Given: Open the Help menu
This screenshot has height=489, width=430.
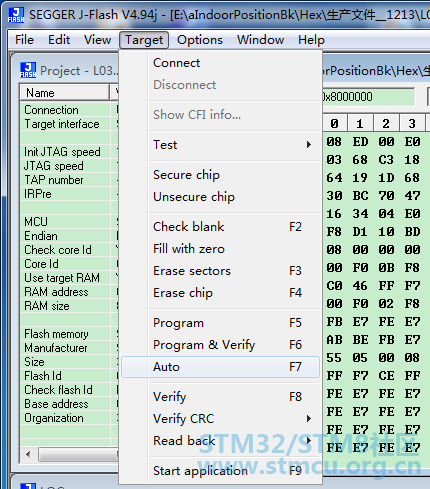Looking at the screenshot, I should click(x=311, y=40).
